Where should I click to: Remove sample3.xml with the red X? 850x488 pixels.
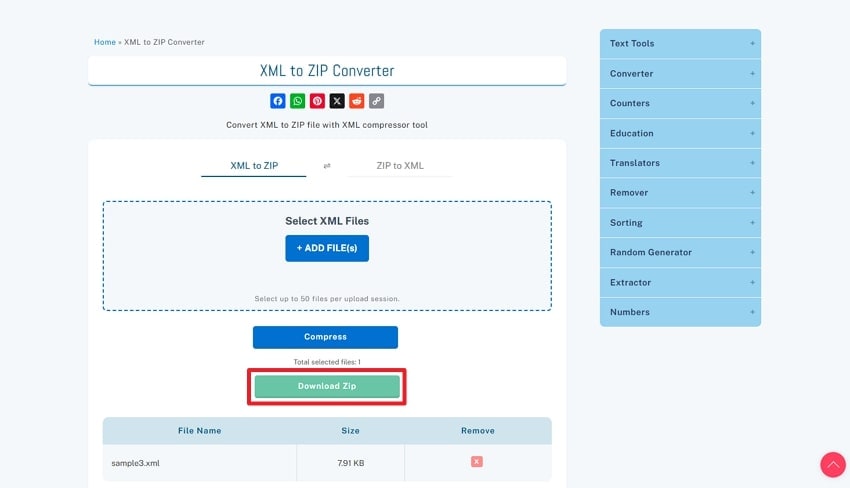coord(476,461)
